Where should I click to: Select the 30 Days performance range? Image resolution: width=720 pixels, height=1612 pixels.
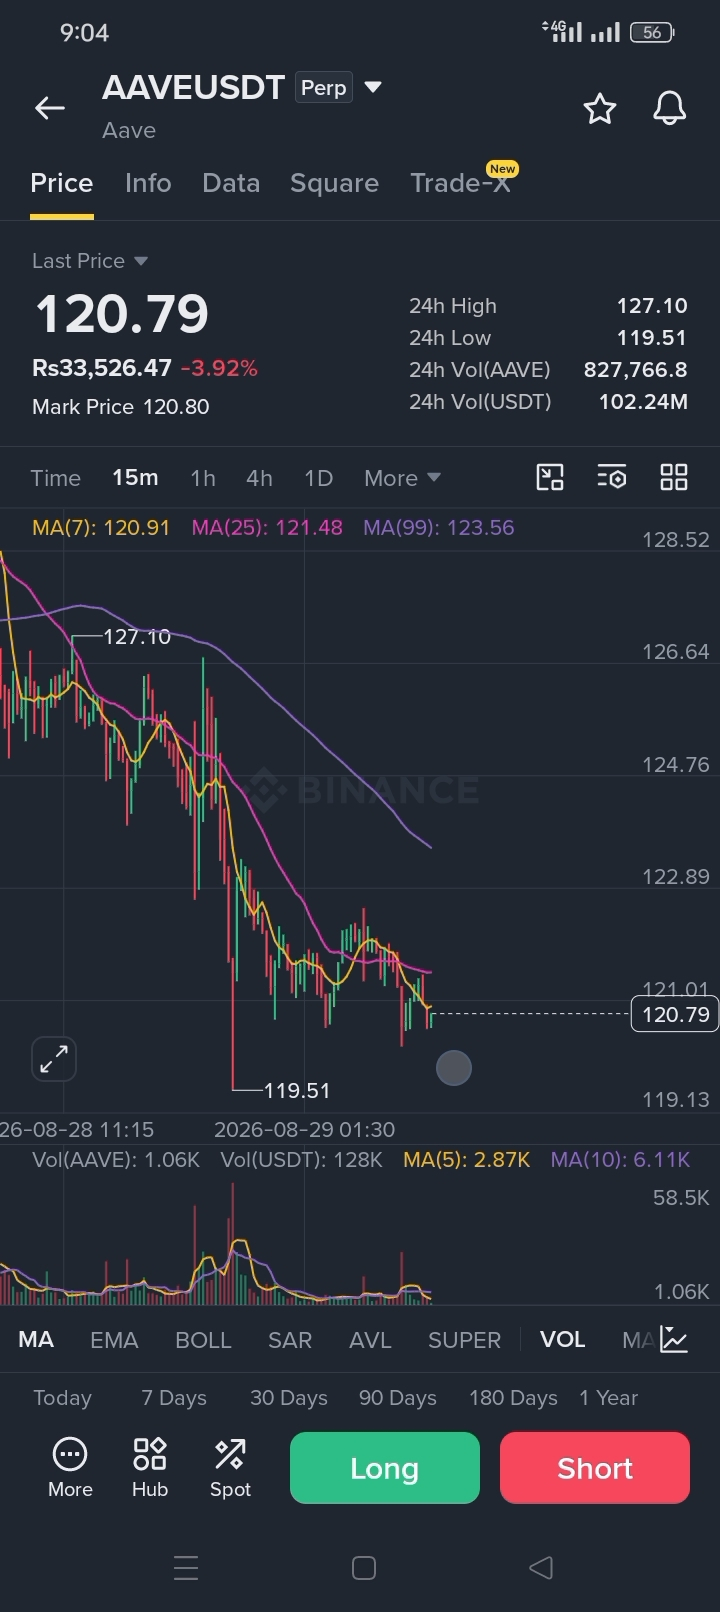coord(289,1398)
